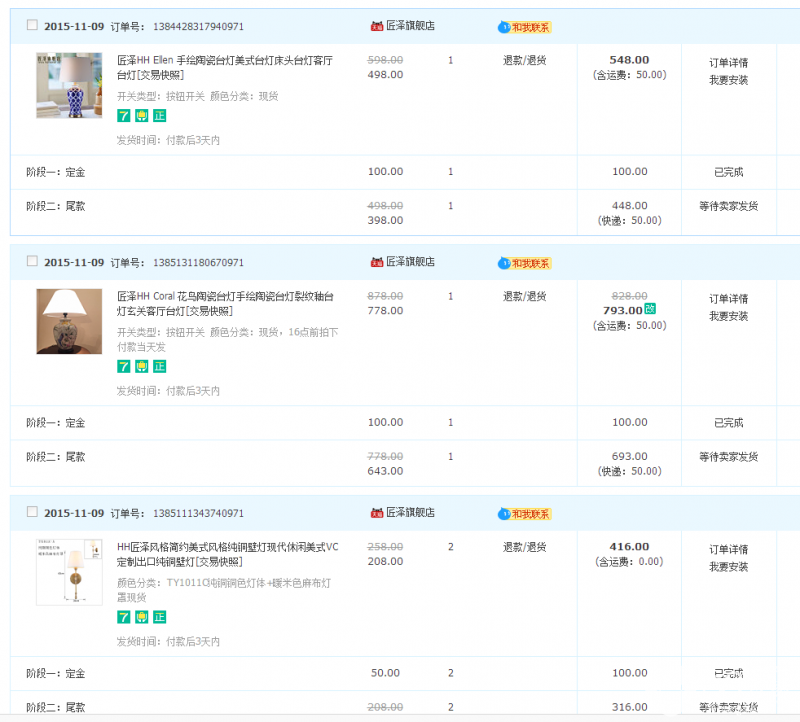Click the Tmall shop icon in the first order header

pos(377,26)
